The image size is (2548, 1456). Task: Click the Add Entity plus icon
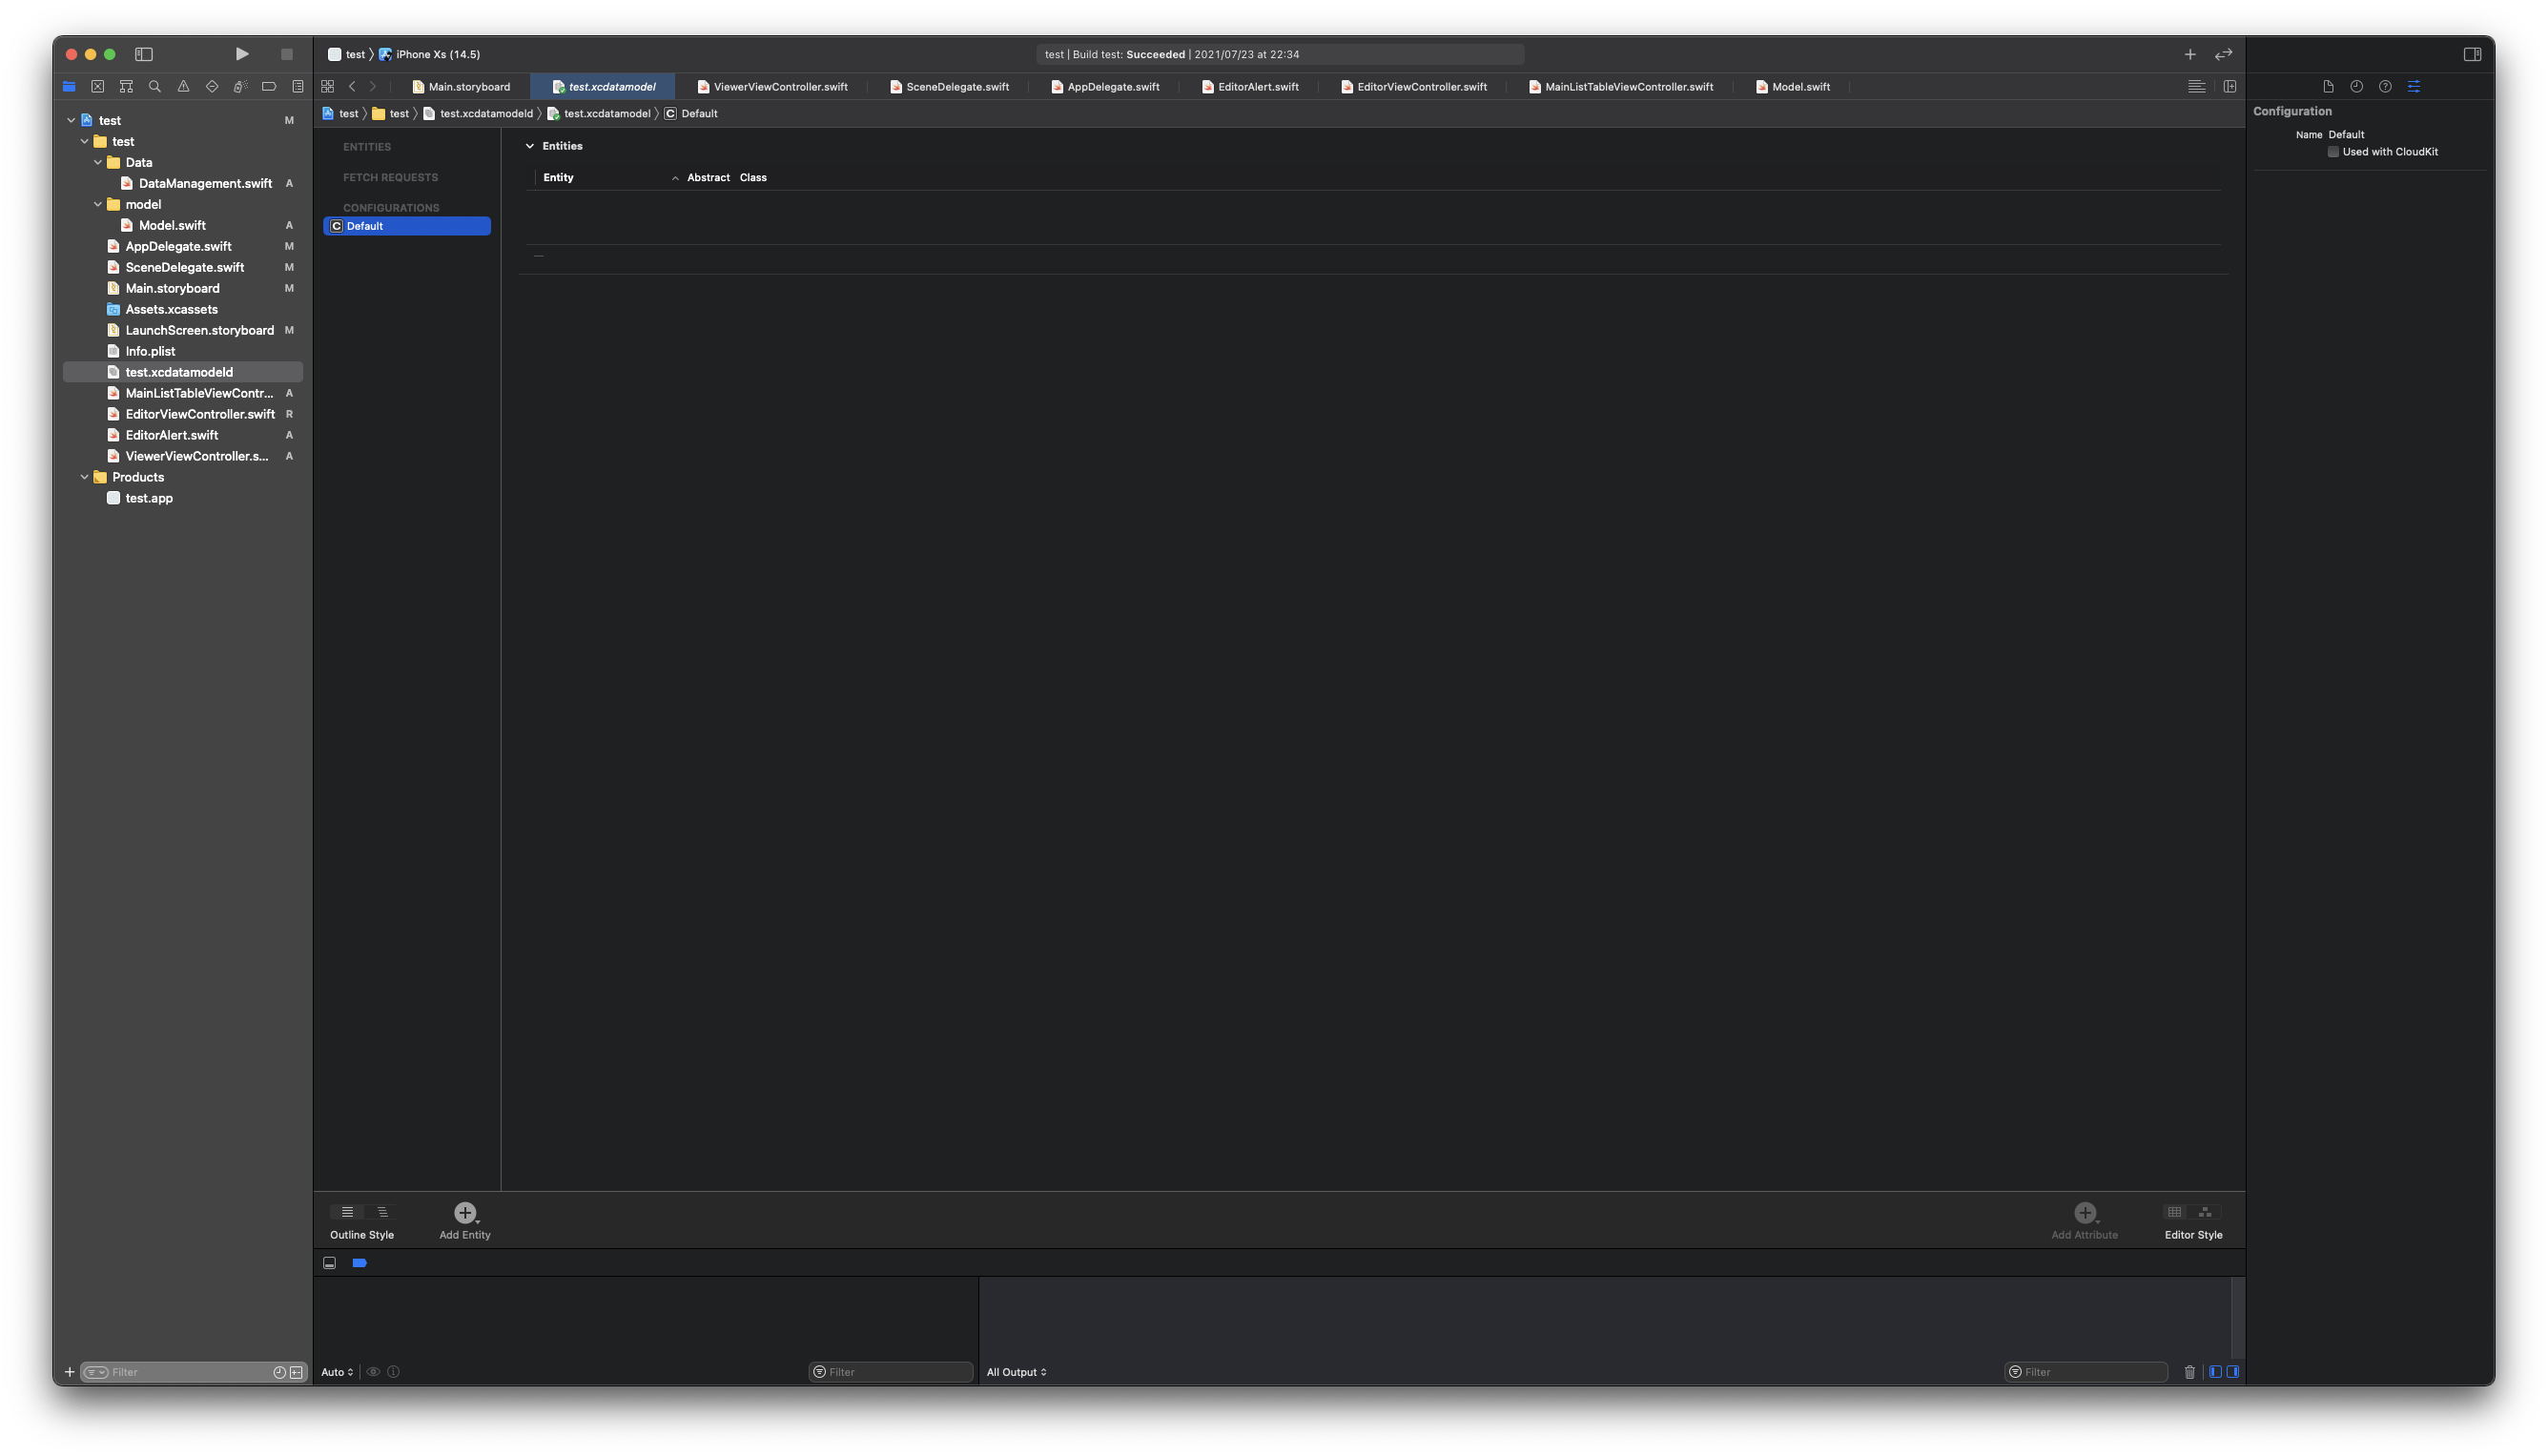(x=464, y=1212)
